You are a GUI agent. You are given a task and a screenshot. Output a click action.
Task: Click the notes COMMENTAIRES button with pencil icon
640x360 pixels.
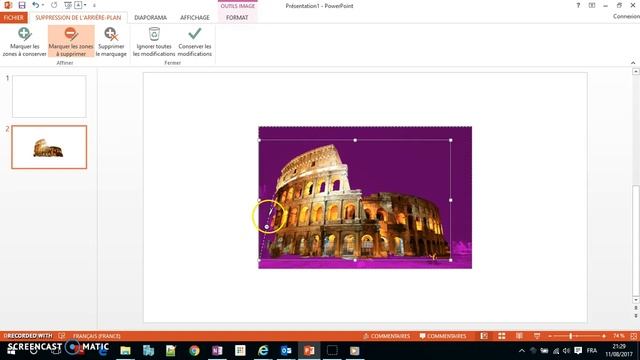(x=386, y=336)
